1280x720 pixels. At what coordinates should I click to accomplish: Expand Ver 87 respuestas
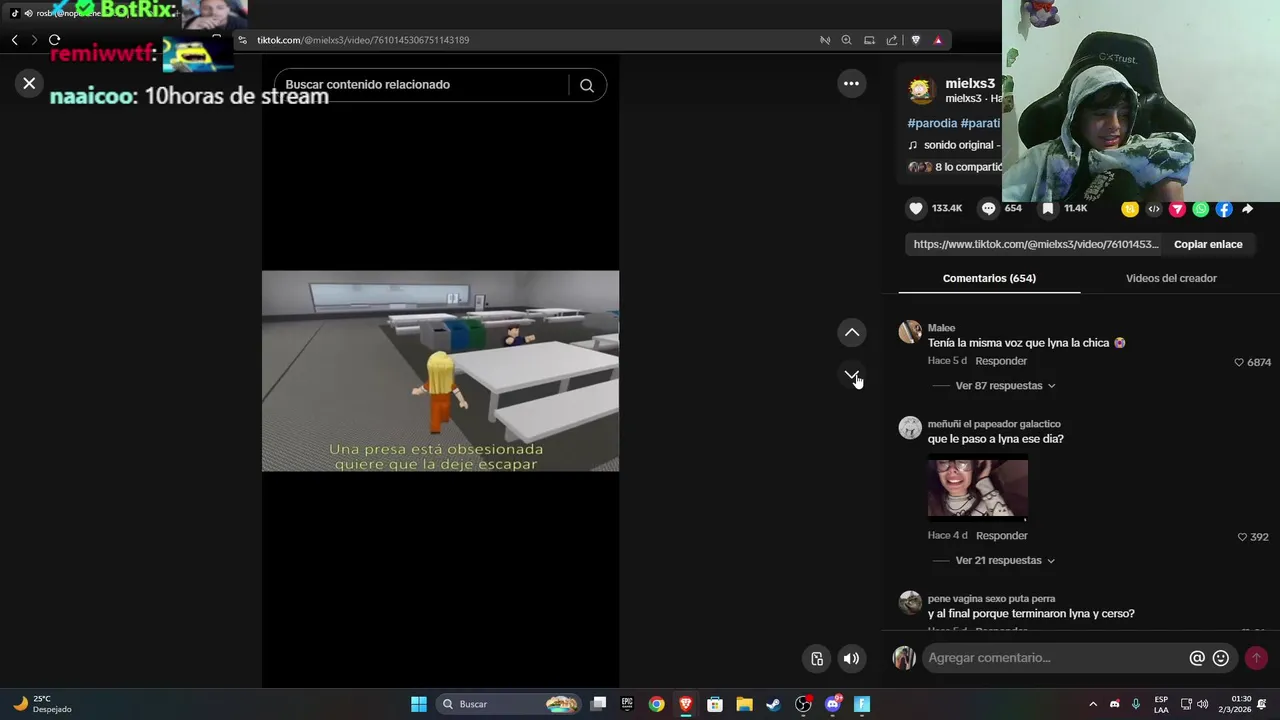[1005, 386]
